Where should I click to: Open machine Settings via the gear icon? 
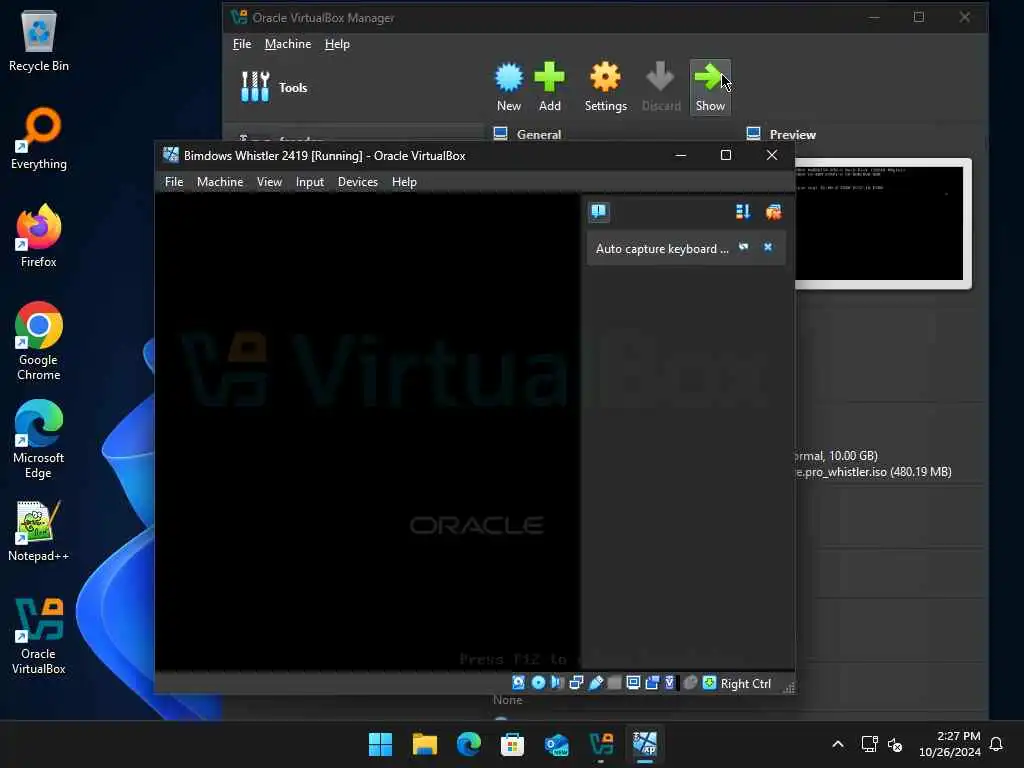click(x=605, y=87)
